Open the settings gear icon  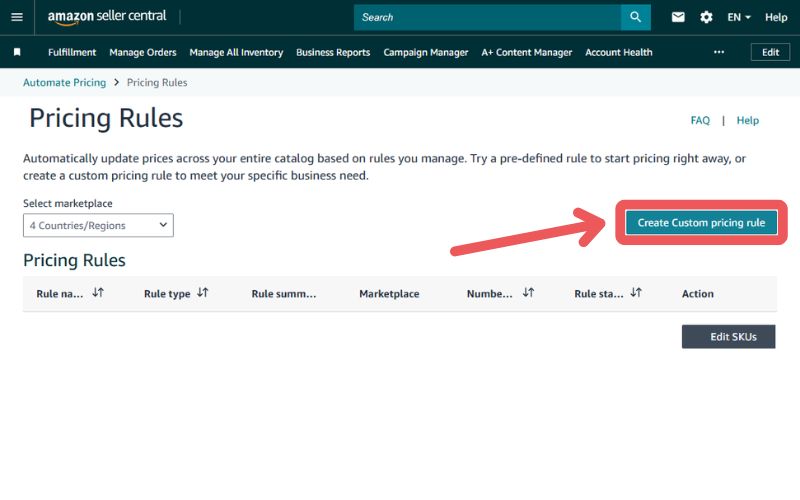click(706, 17)
